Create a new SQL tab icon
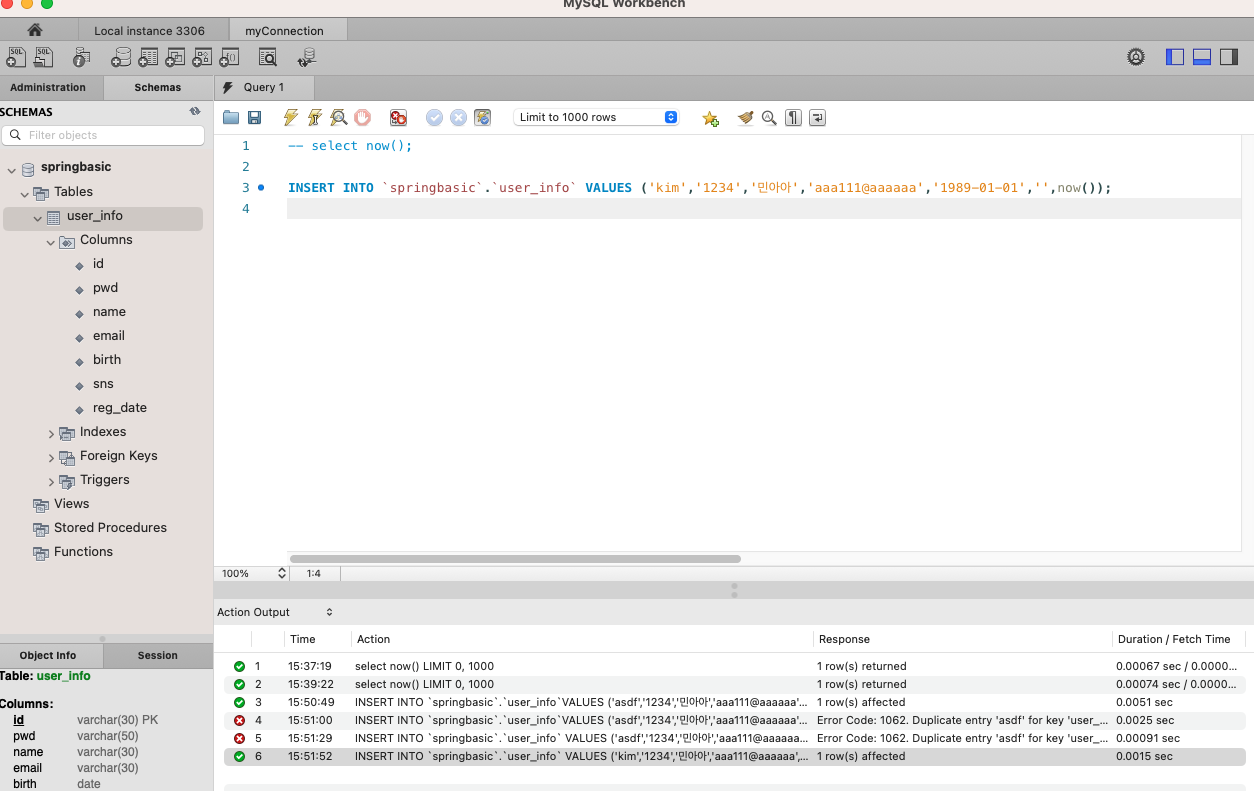Image resolution: width=1254 pixels, height=791 pixels. pos(17,58)
